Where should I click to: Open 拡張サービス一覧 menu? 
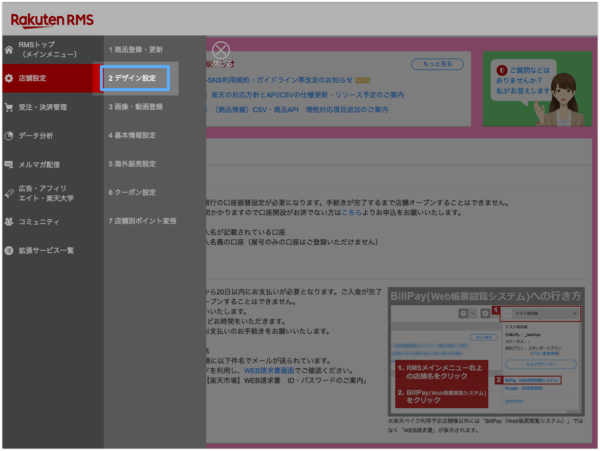tap(53, 251)
